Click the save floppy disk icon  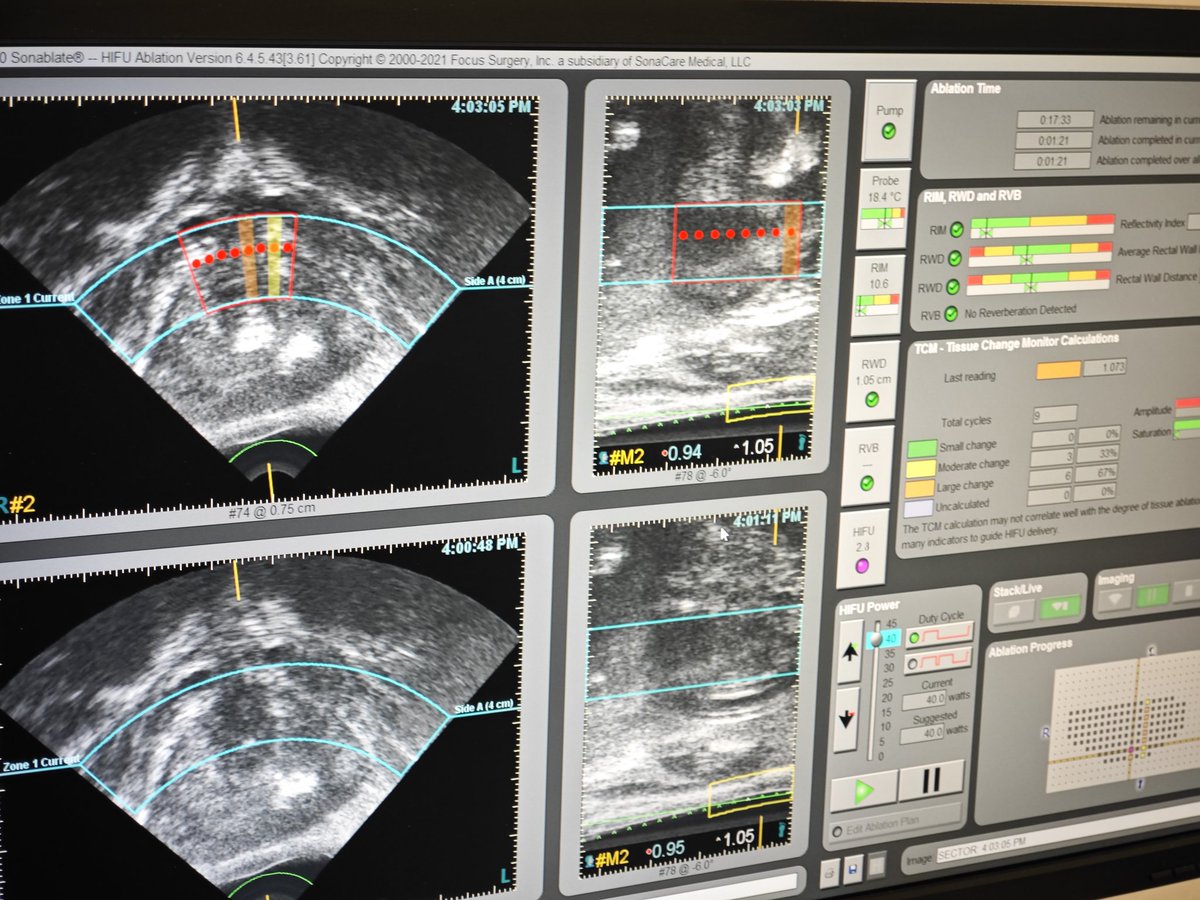click(x=851, y=867)
